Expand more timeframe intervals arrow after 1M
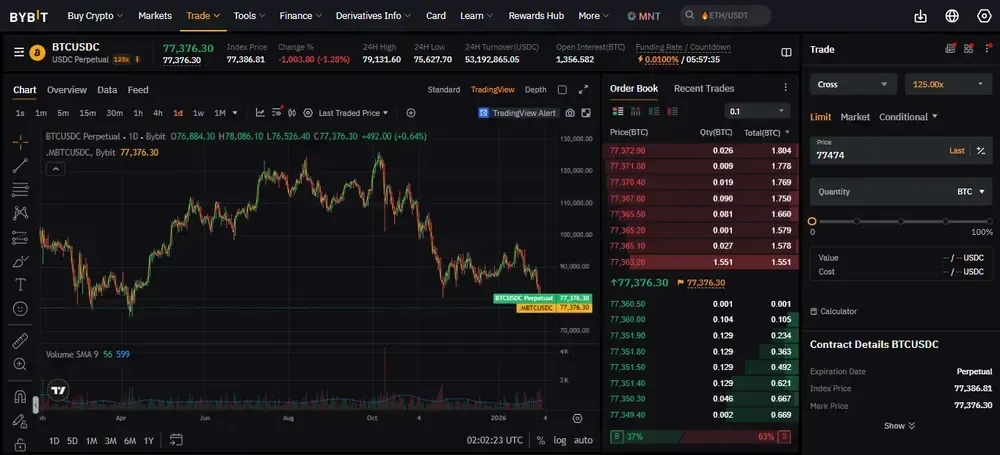1000x455 pixels. point(235,113)
